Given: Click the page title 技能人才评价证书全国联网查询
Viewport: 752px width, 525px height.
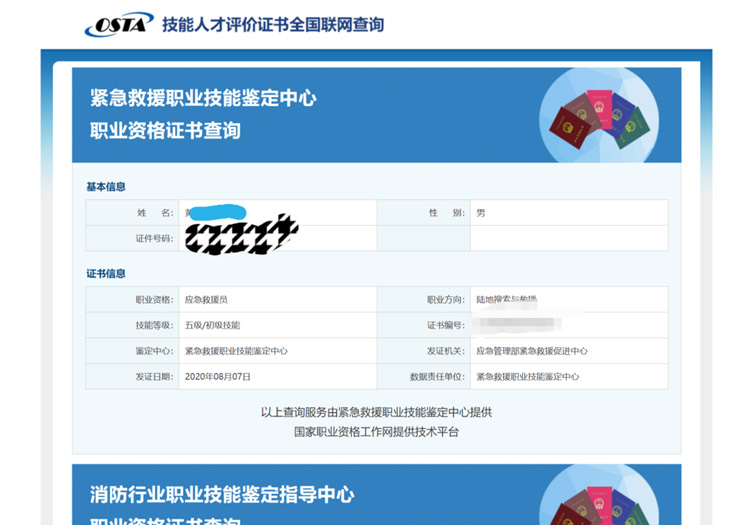Looking at the screenshot, I should point(272,25).
